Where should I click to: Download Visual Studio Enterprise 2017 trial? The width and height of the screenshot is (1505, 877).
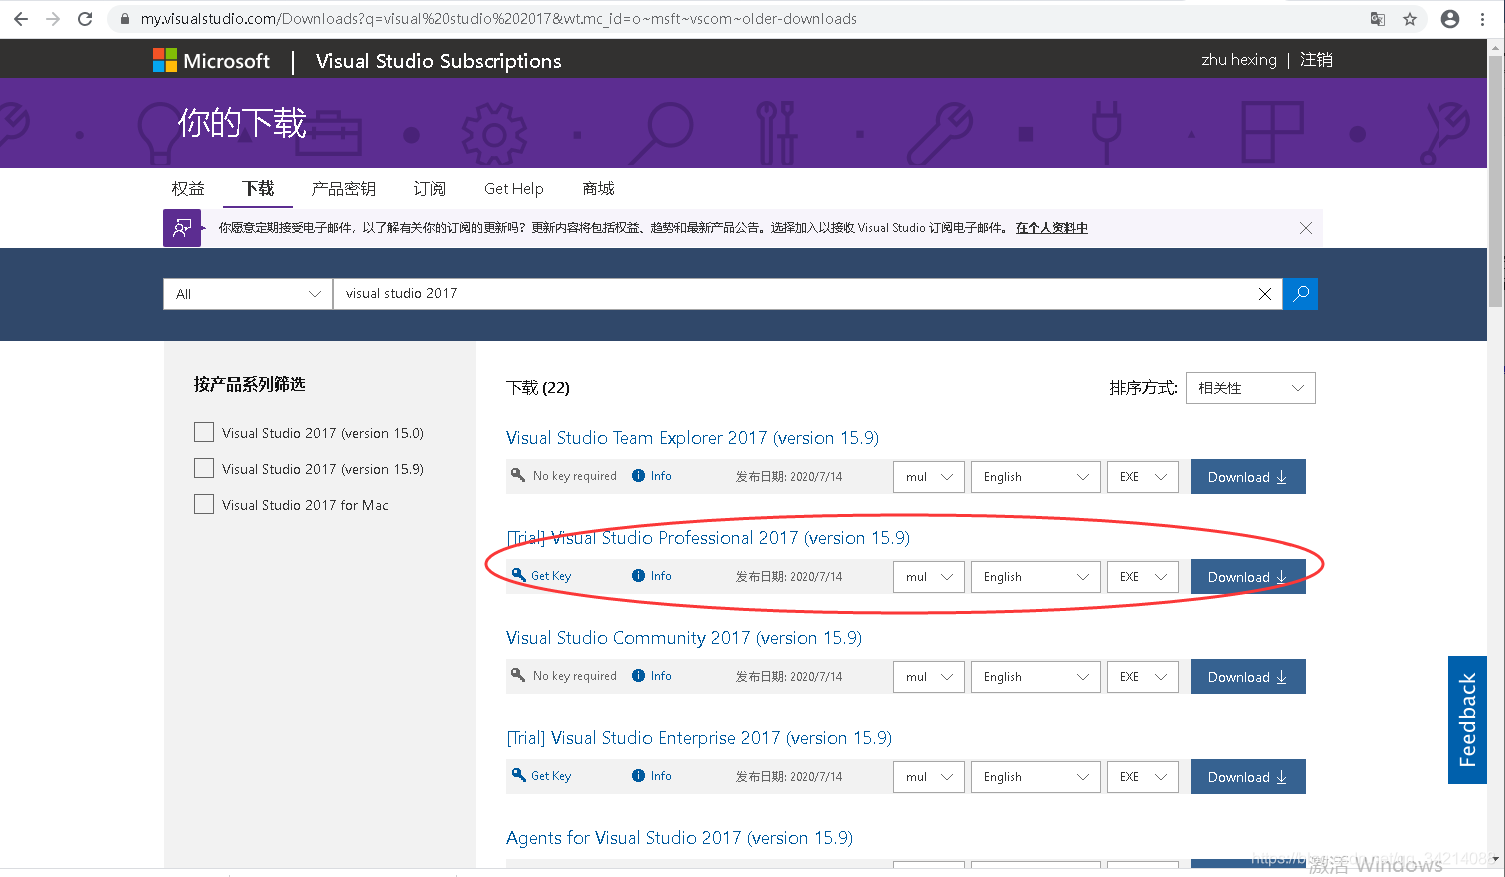pyautogui.click(x=1248, y=777)
